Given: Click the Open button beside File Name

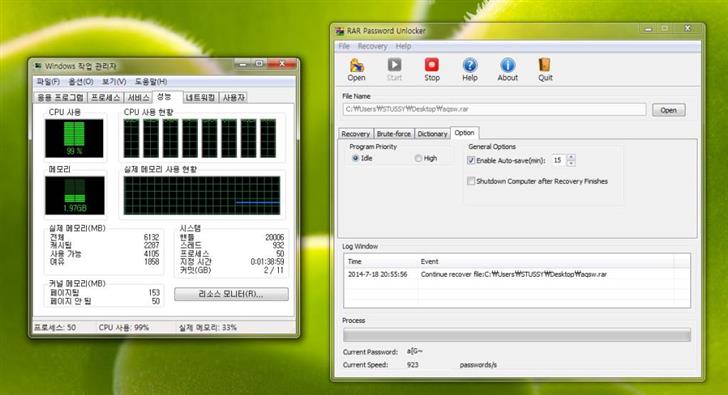Looking at the screenshot, I should point(669,110).
